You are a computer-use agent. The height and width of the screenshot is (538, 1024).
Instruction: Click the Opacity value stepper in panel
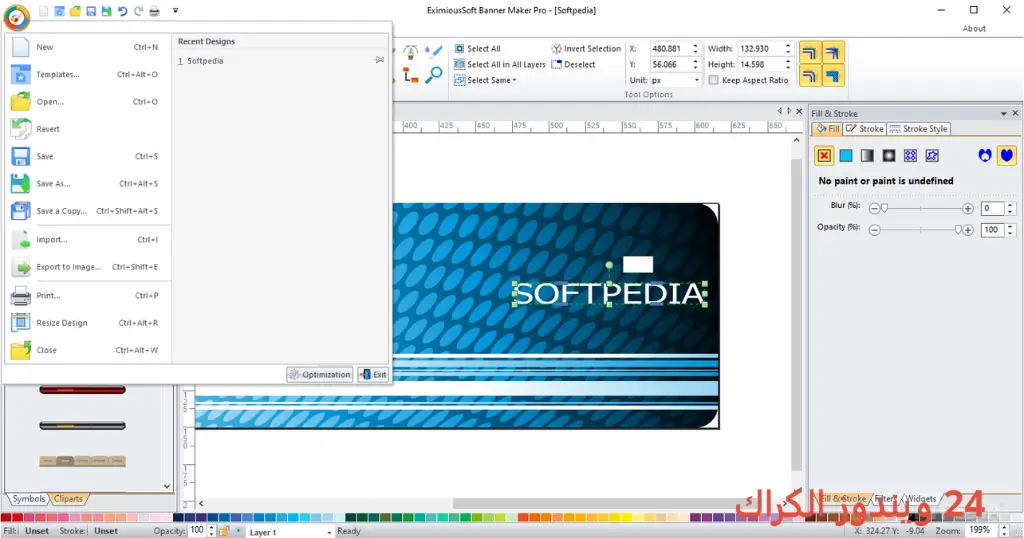click(1010, 230)
